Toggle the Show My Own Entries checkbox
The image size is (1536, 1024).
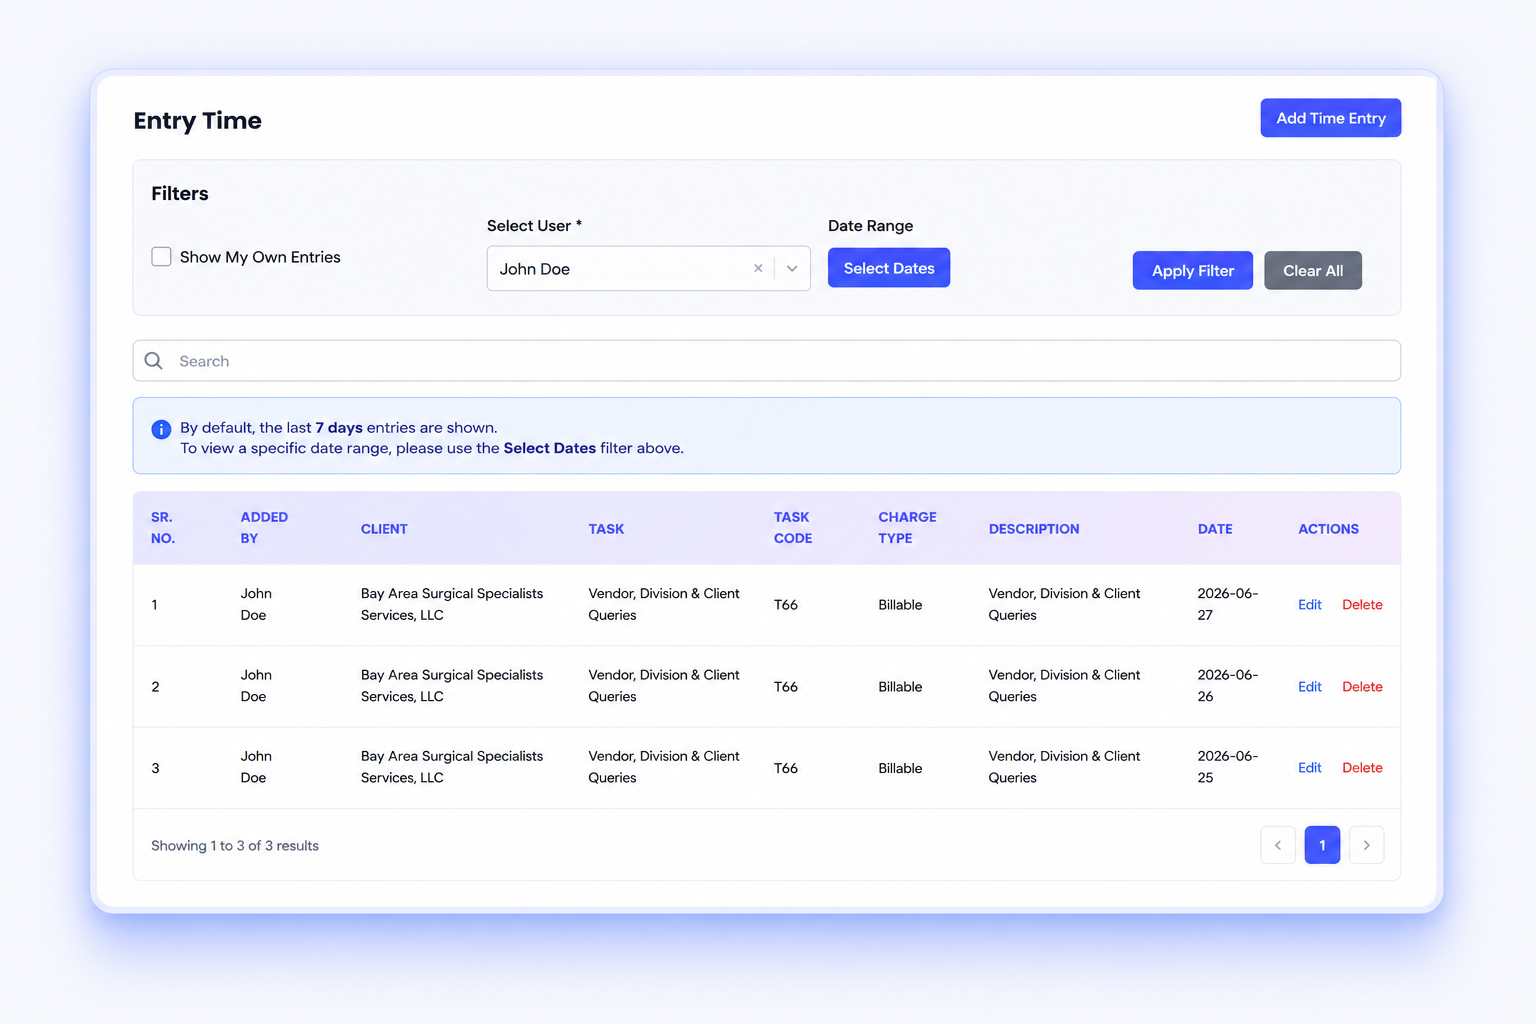[x=161, y=257]
